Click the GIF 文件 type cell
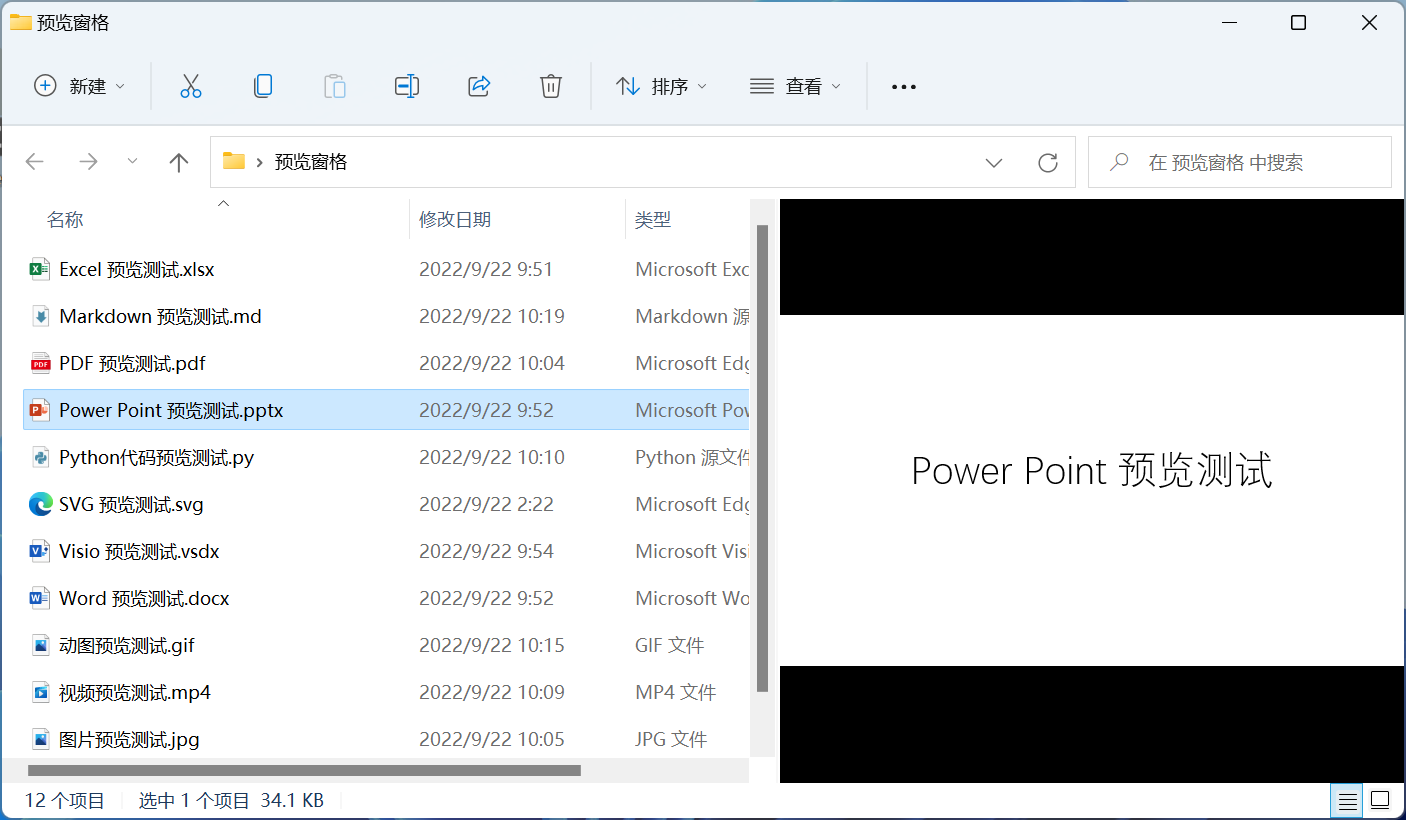 670,645
